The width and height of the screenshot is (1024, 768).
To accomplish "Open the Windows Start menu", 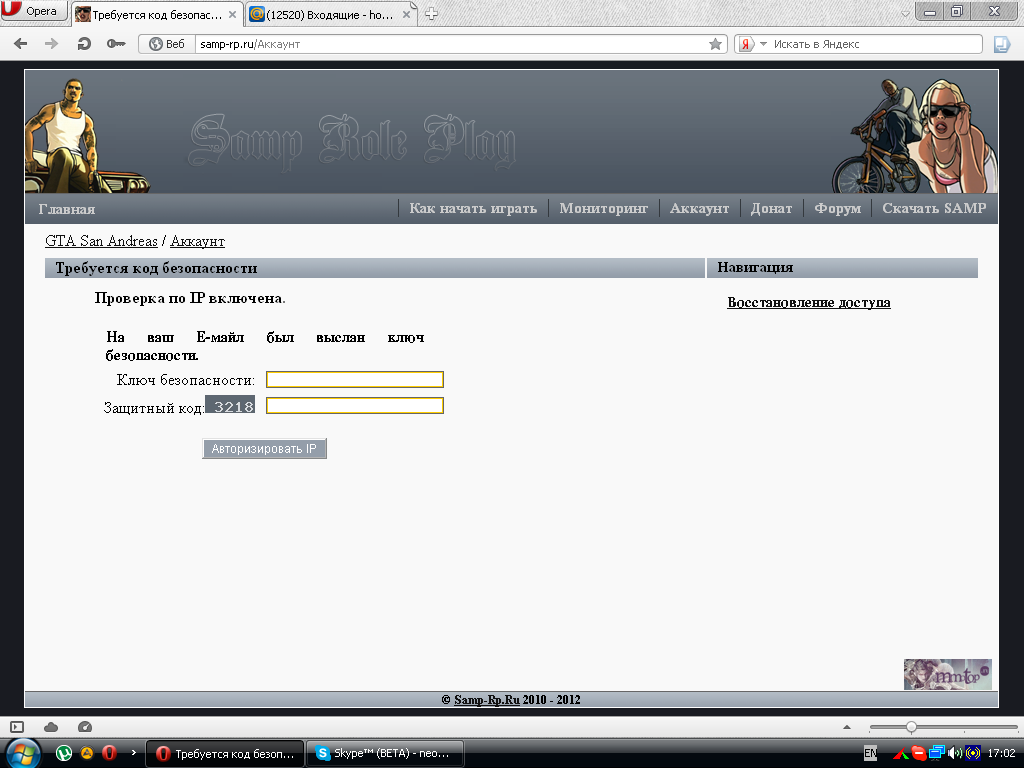I will click(x=22, y=753).
